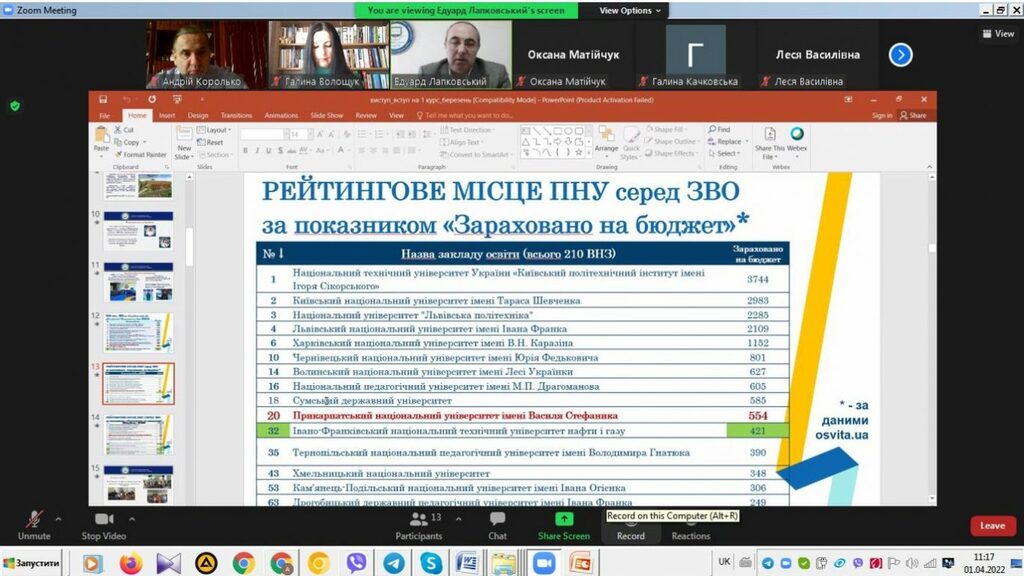Open the Zoom Chat panel
The image size is (1024, 576).
(497, 524)
